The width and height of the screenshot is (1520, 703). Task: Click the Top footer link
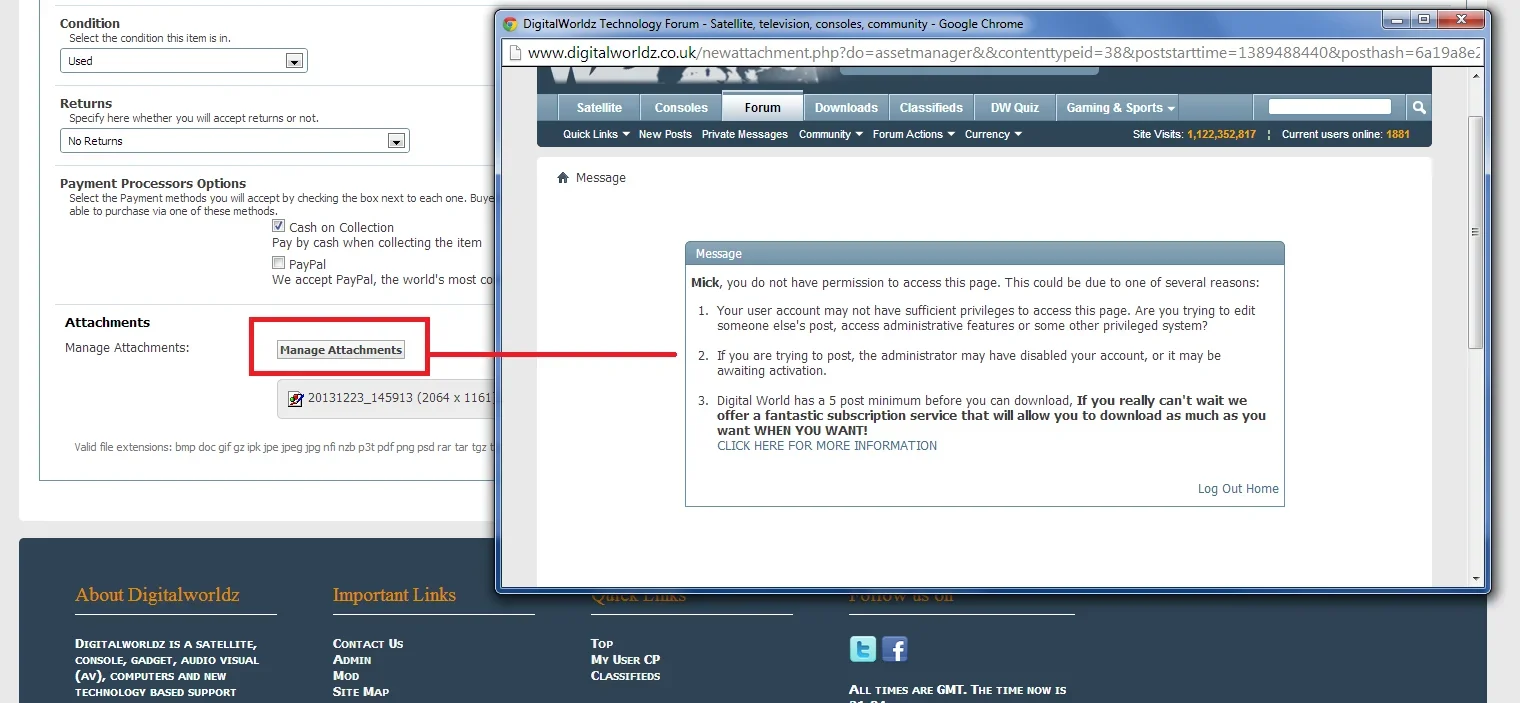point(602,644)
